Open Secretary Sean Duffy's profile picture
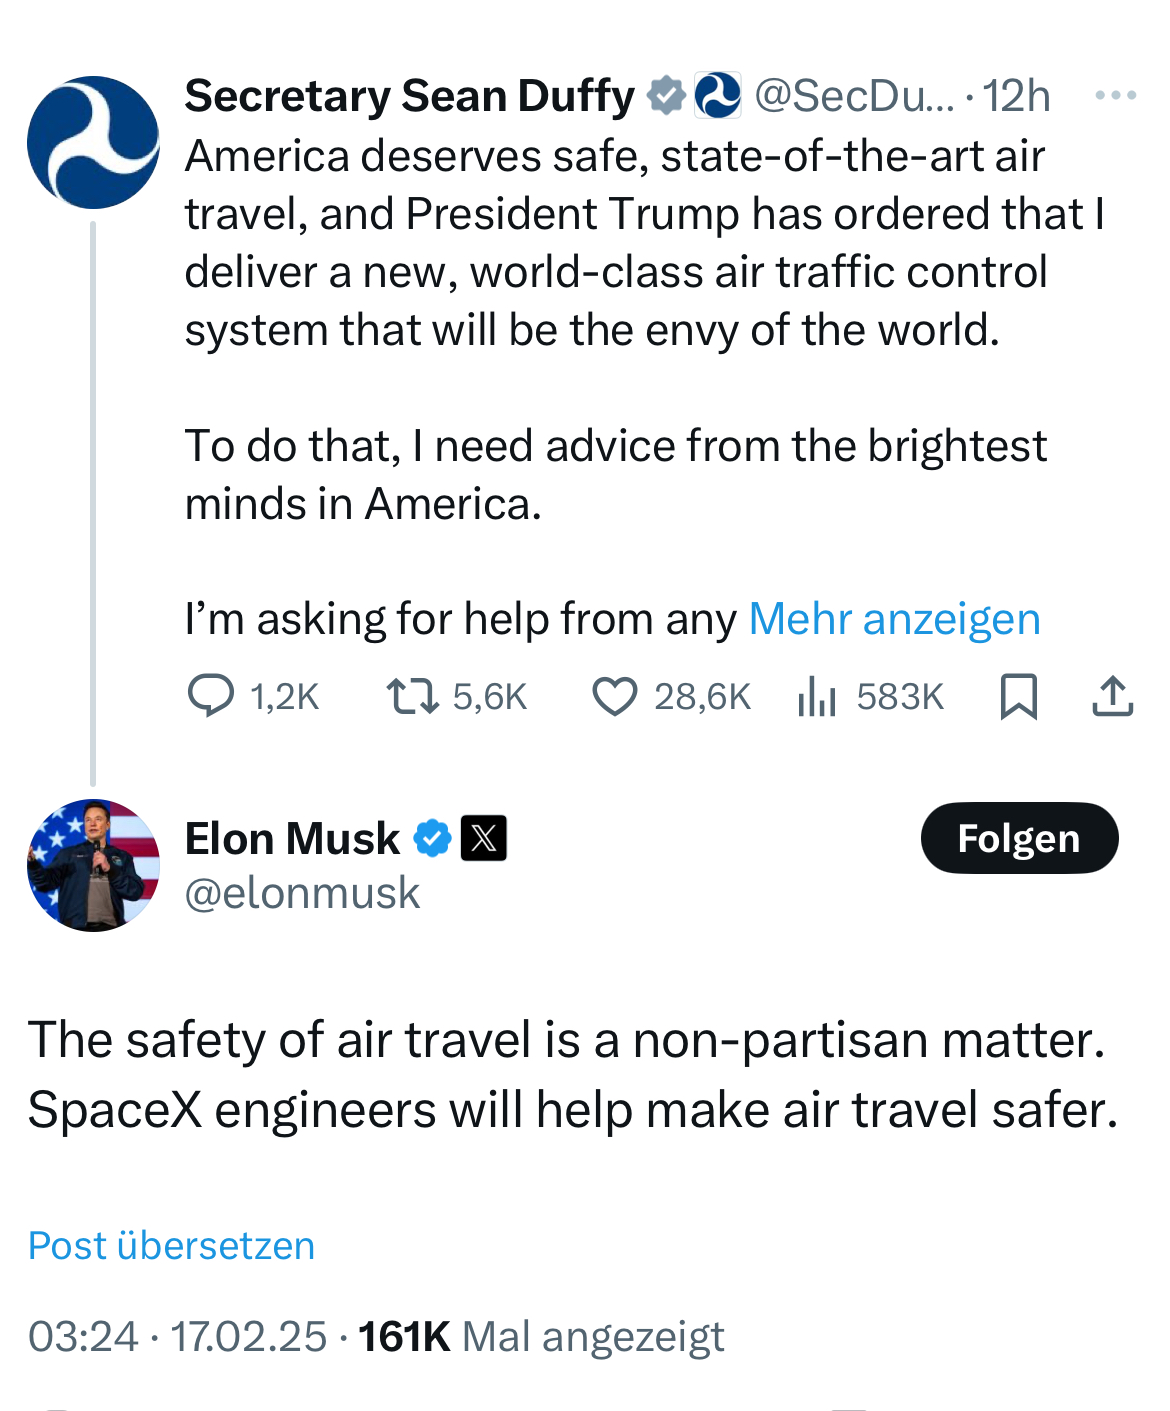The width and height of the screenshot is (1170, 1411). coord(93,142)
